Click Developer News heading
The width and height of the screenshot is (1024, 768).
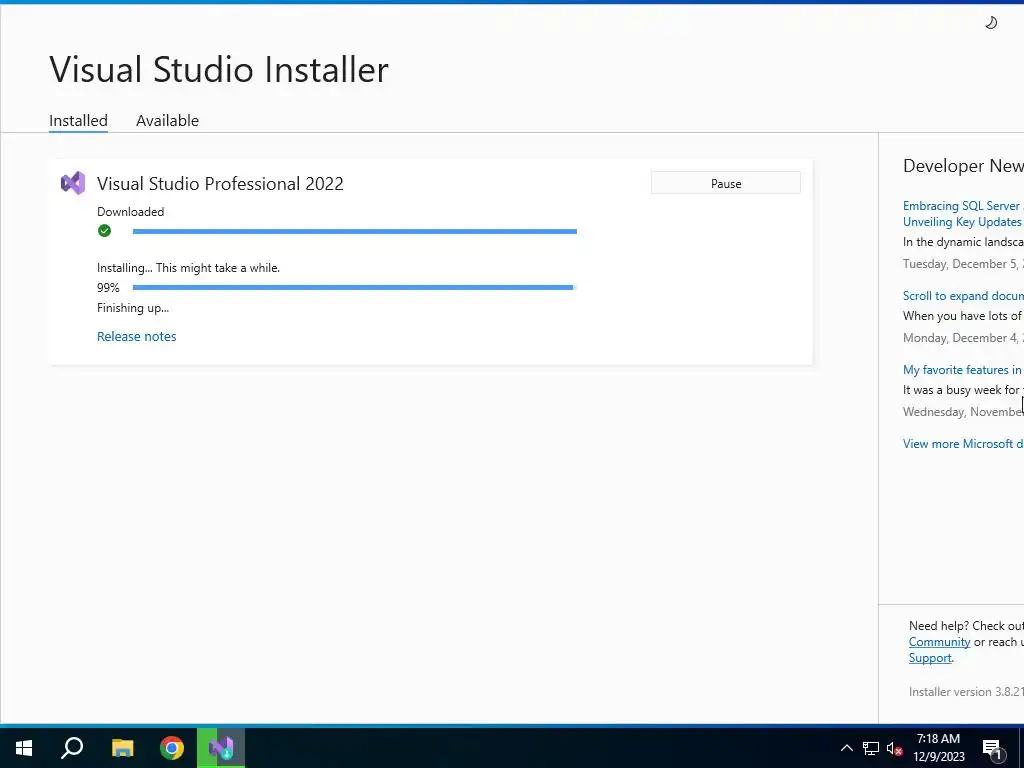tap(963, 166)
